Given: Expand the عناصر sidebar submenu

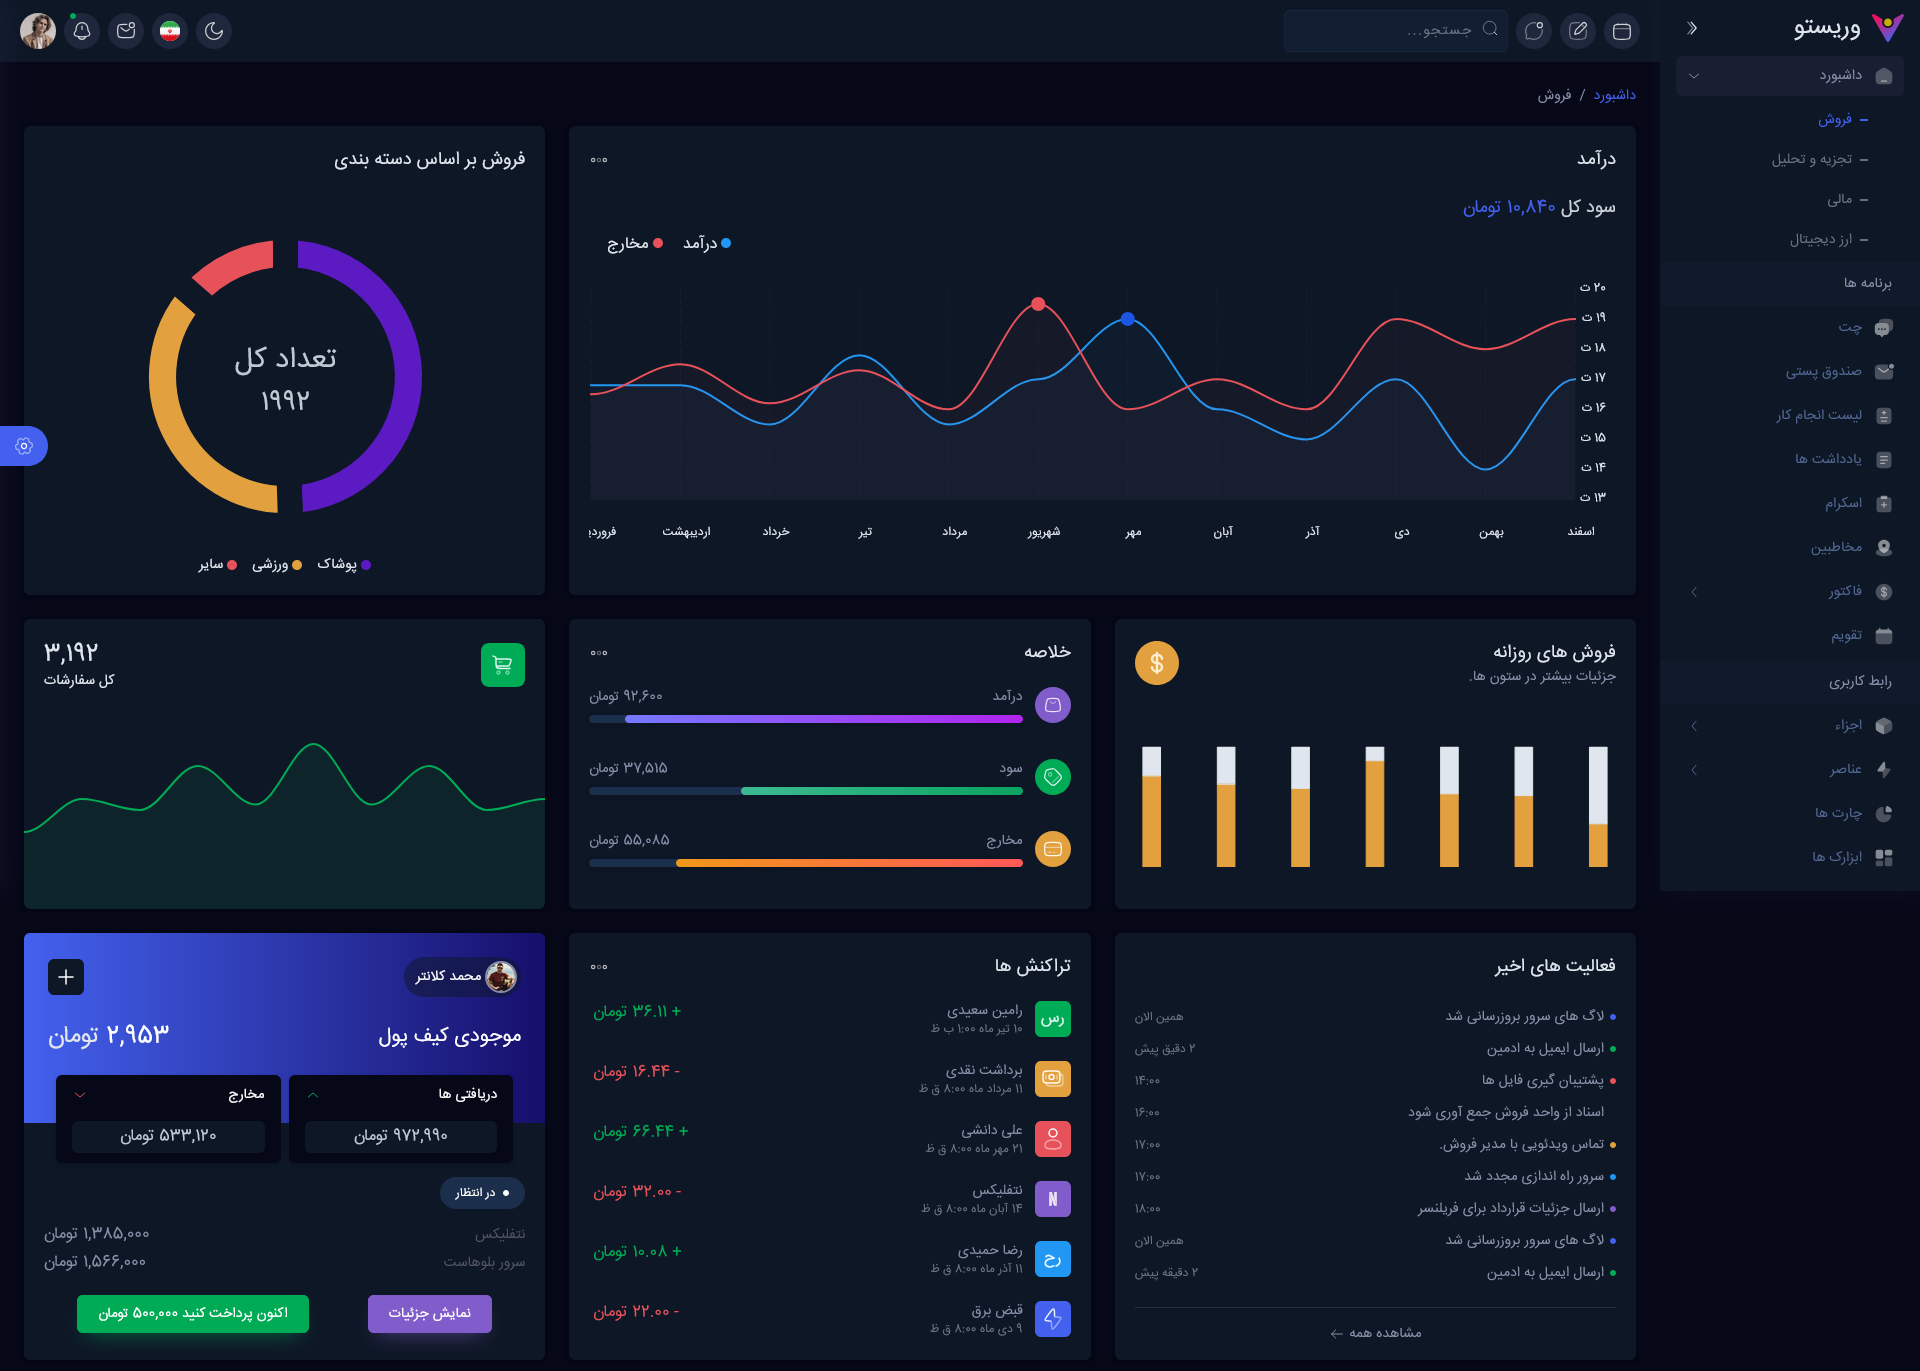Looking at the screenshot, I should click(1790, 770).
